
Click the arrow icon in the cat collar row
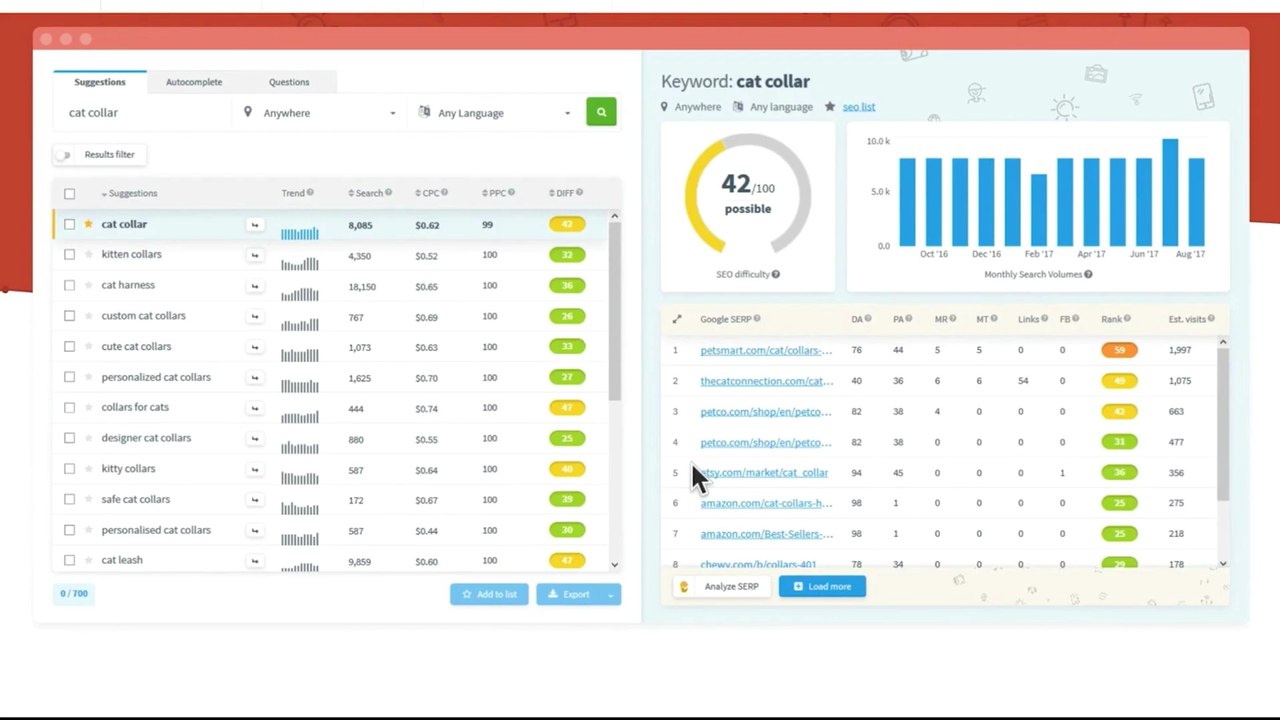coord(255,225)
